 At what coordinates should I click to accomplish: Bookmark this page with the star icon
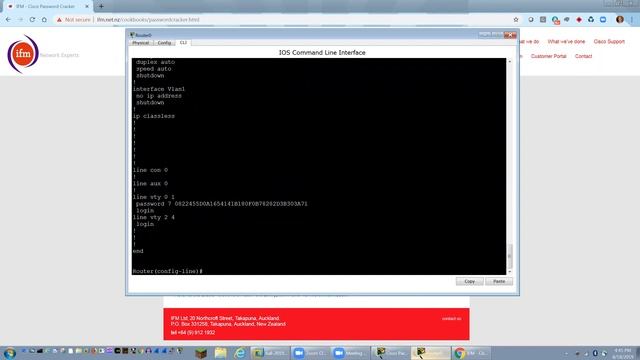[516, 20]
